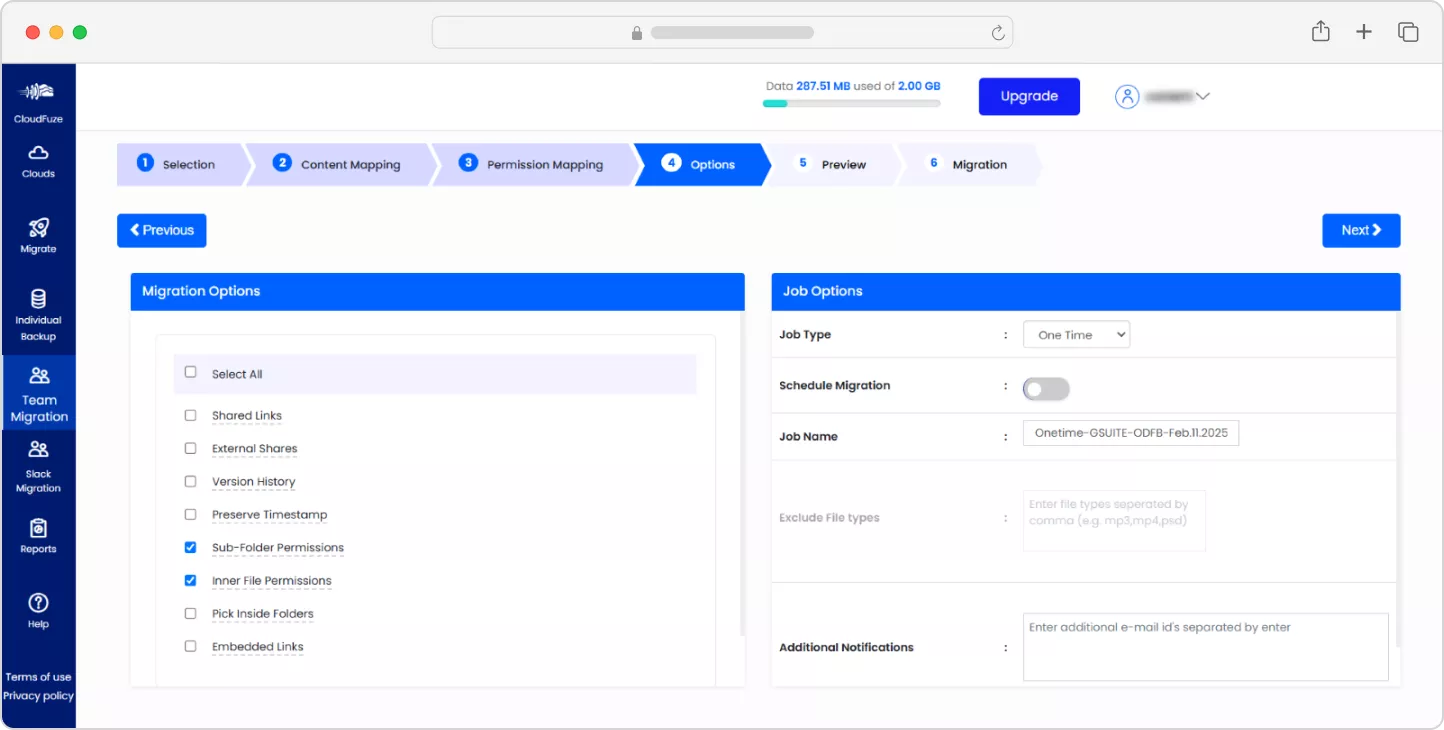This screenshot has height=730, width=1444.
Task: Click the Job Options panel scrollbar
Action: (1398, 478)
